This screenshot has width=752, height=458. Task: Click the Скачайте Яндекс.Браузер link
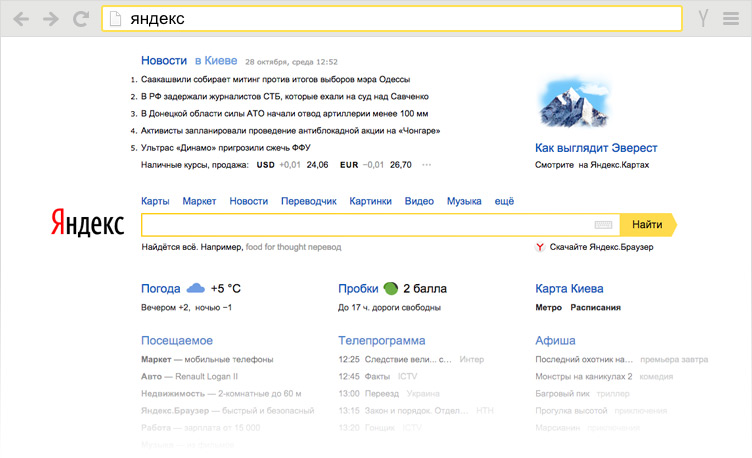point(601,247)
